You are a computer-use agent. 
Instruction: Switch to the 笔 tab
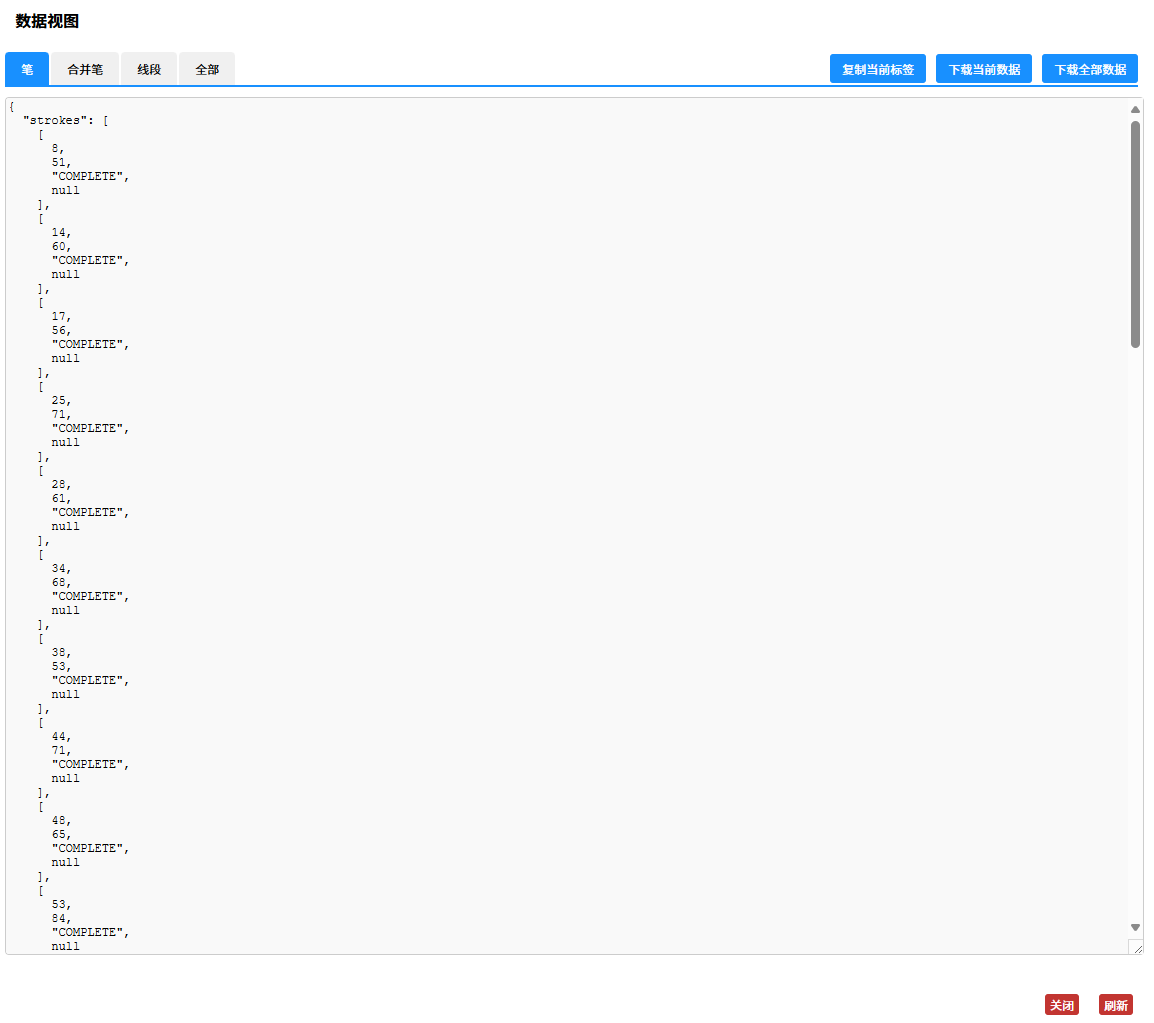27,70
